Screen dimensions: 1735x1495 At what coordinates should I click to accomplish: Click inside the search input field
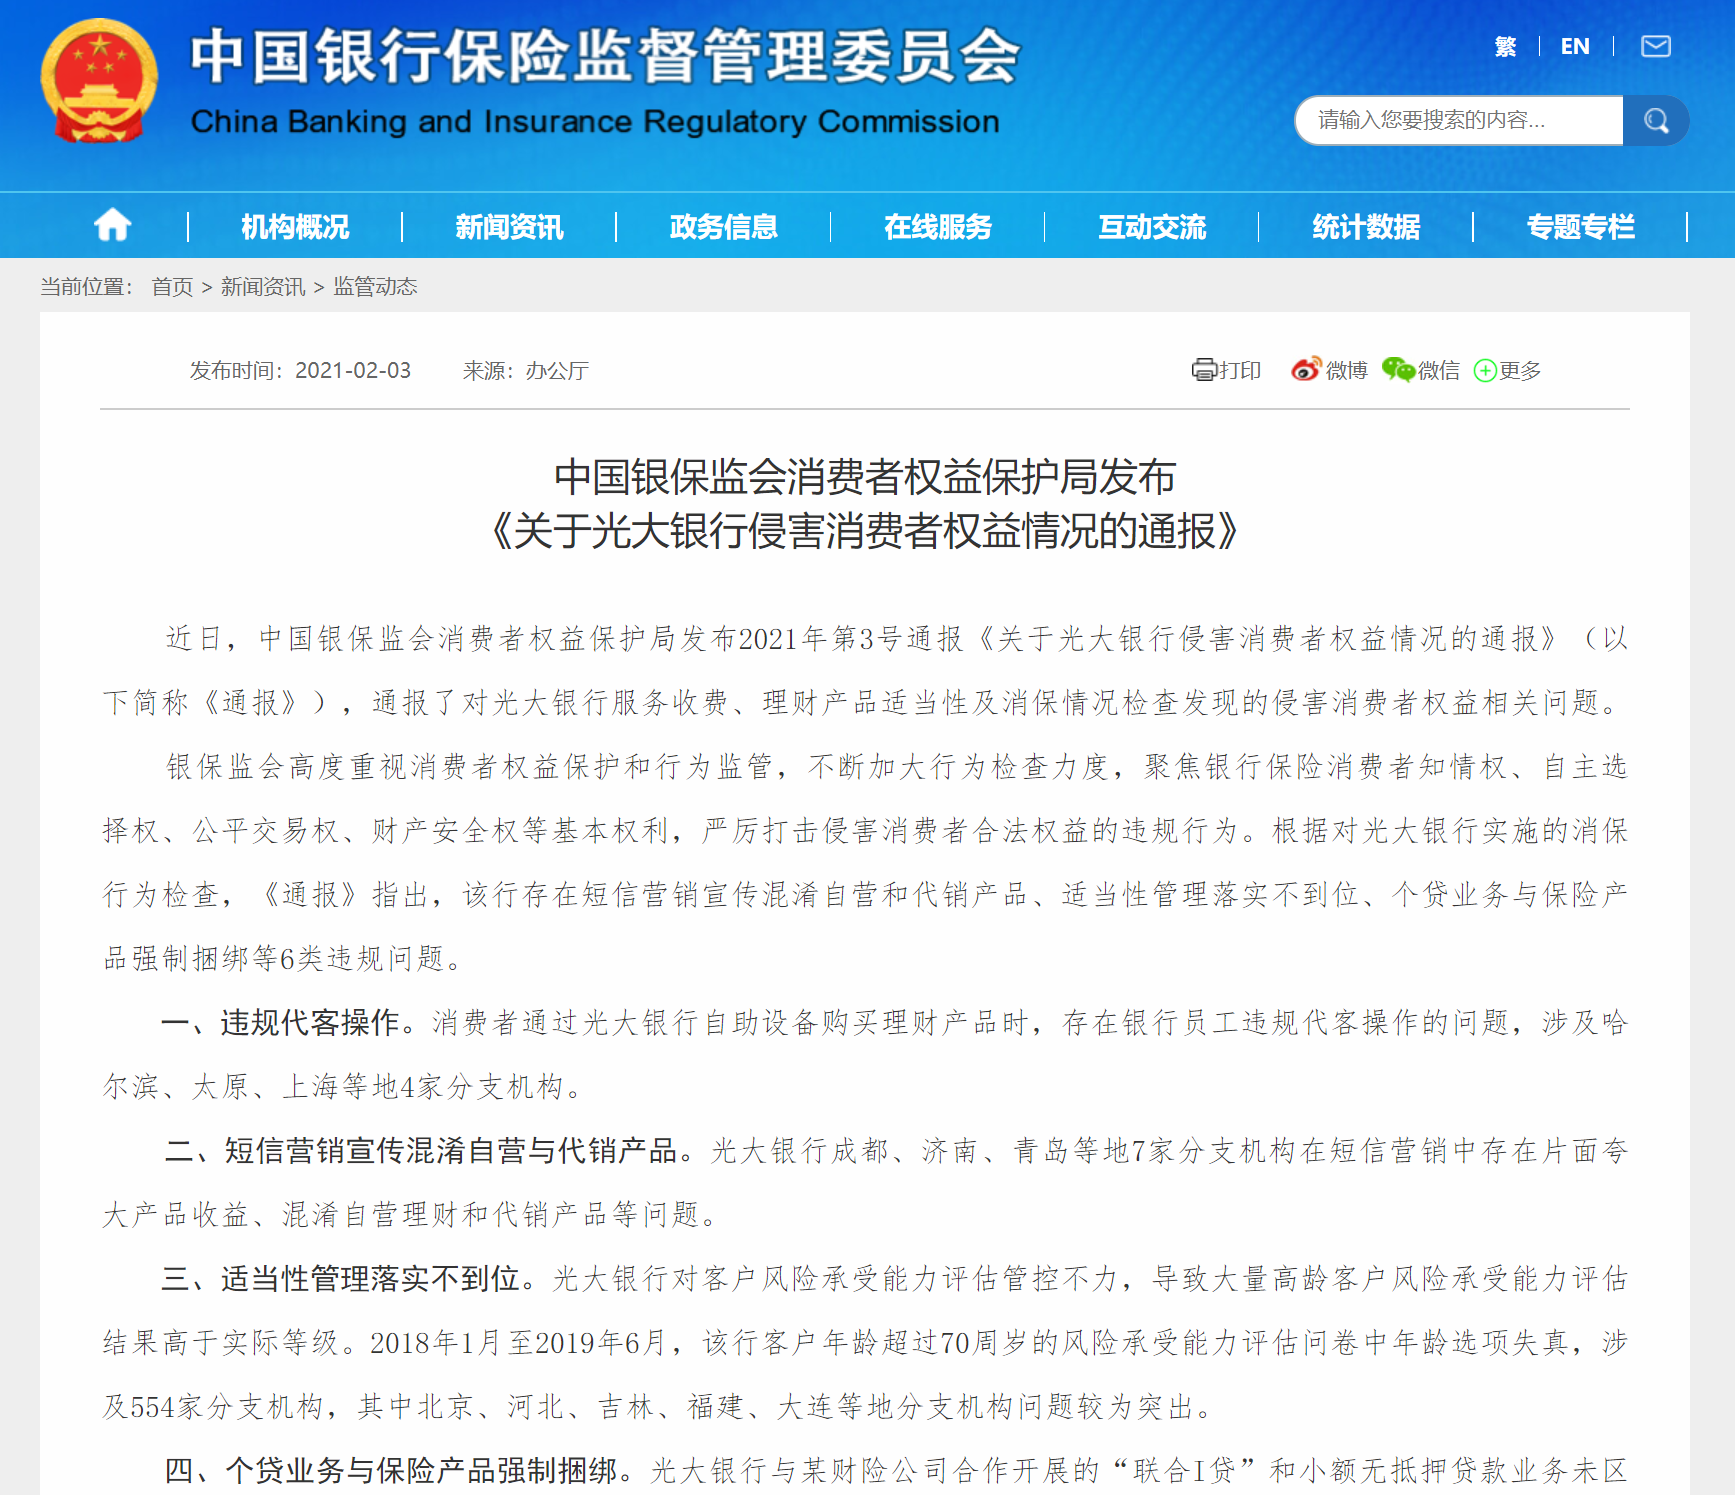coord(1450,120)
